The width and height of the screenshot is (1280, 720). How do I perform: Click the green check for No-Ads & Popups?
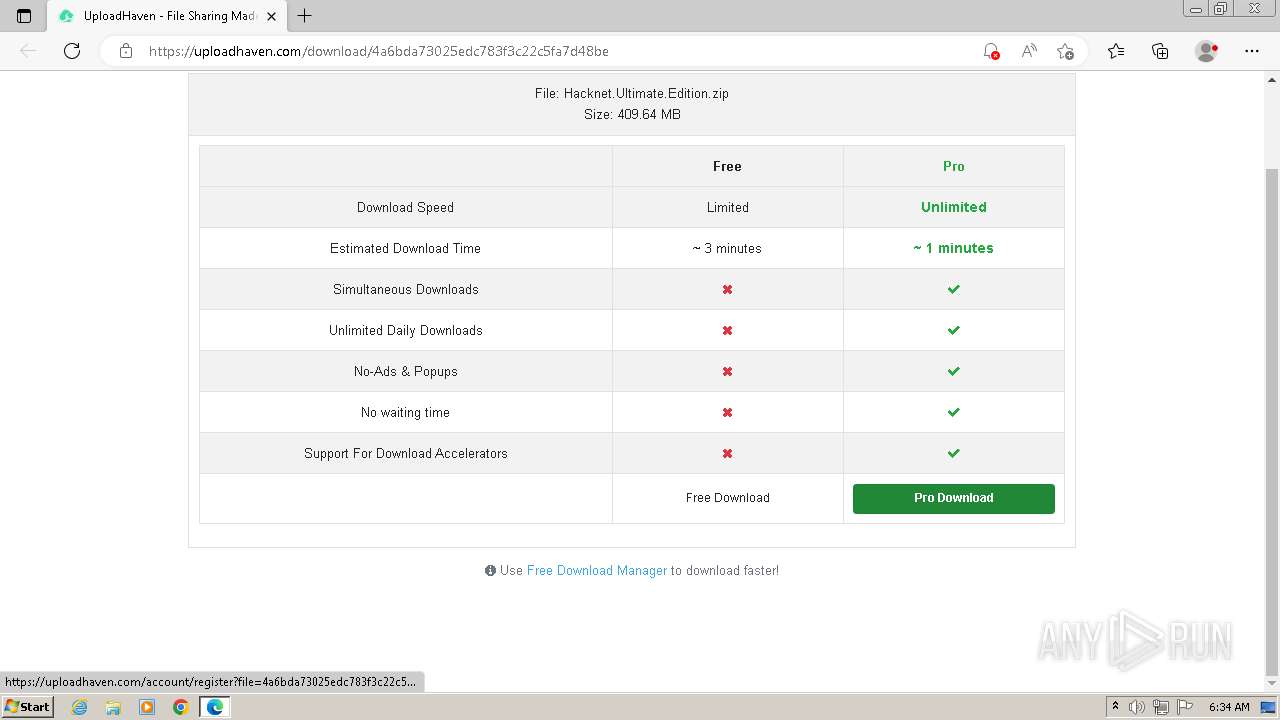953,372
